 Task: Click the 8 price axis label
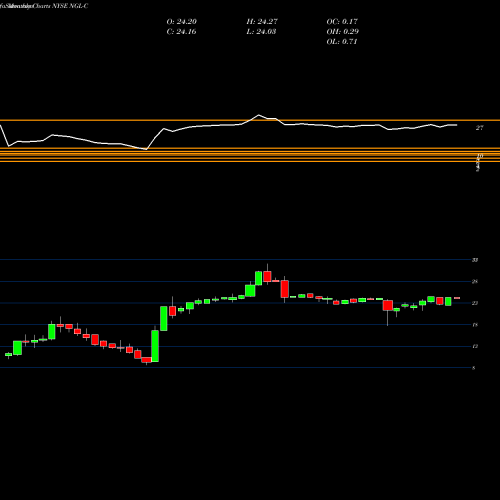coord(473,368)
